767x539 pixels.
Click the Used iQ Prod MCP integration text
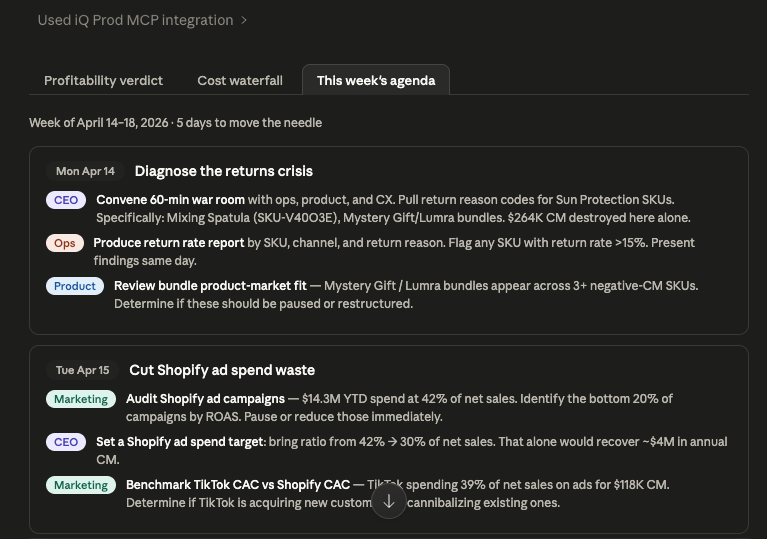point(135,21)
